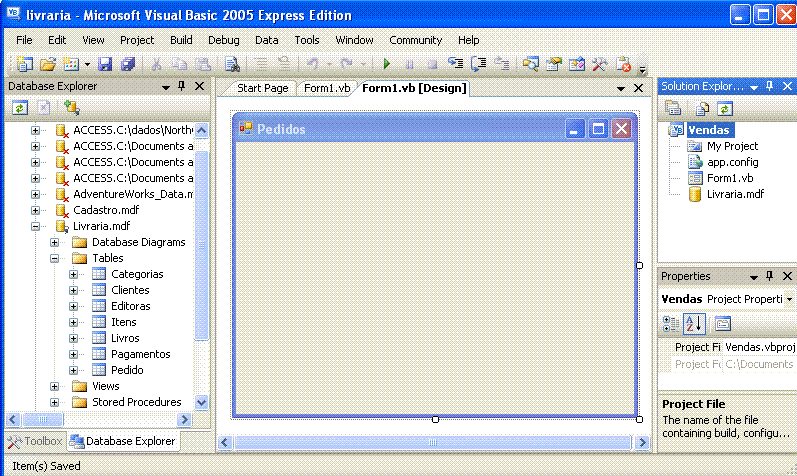This screenshot has width=797, height=476.
Task: Open the File menu
Action: click(24, 40)
